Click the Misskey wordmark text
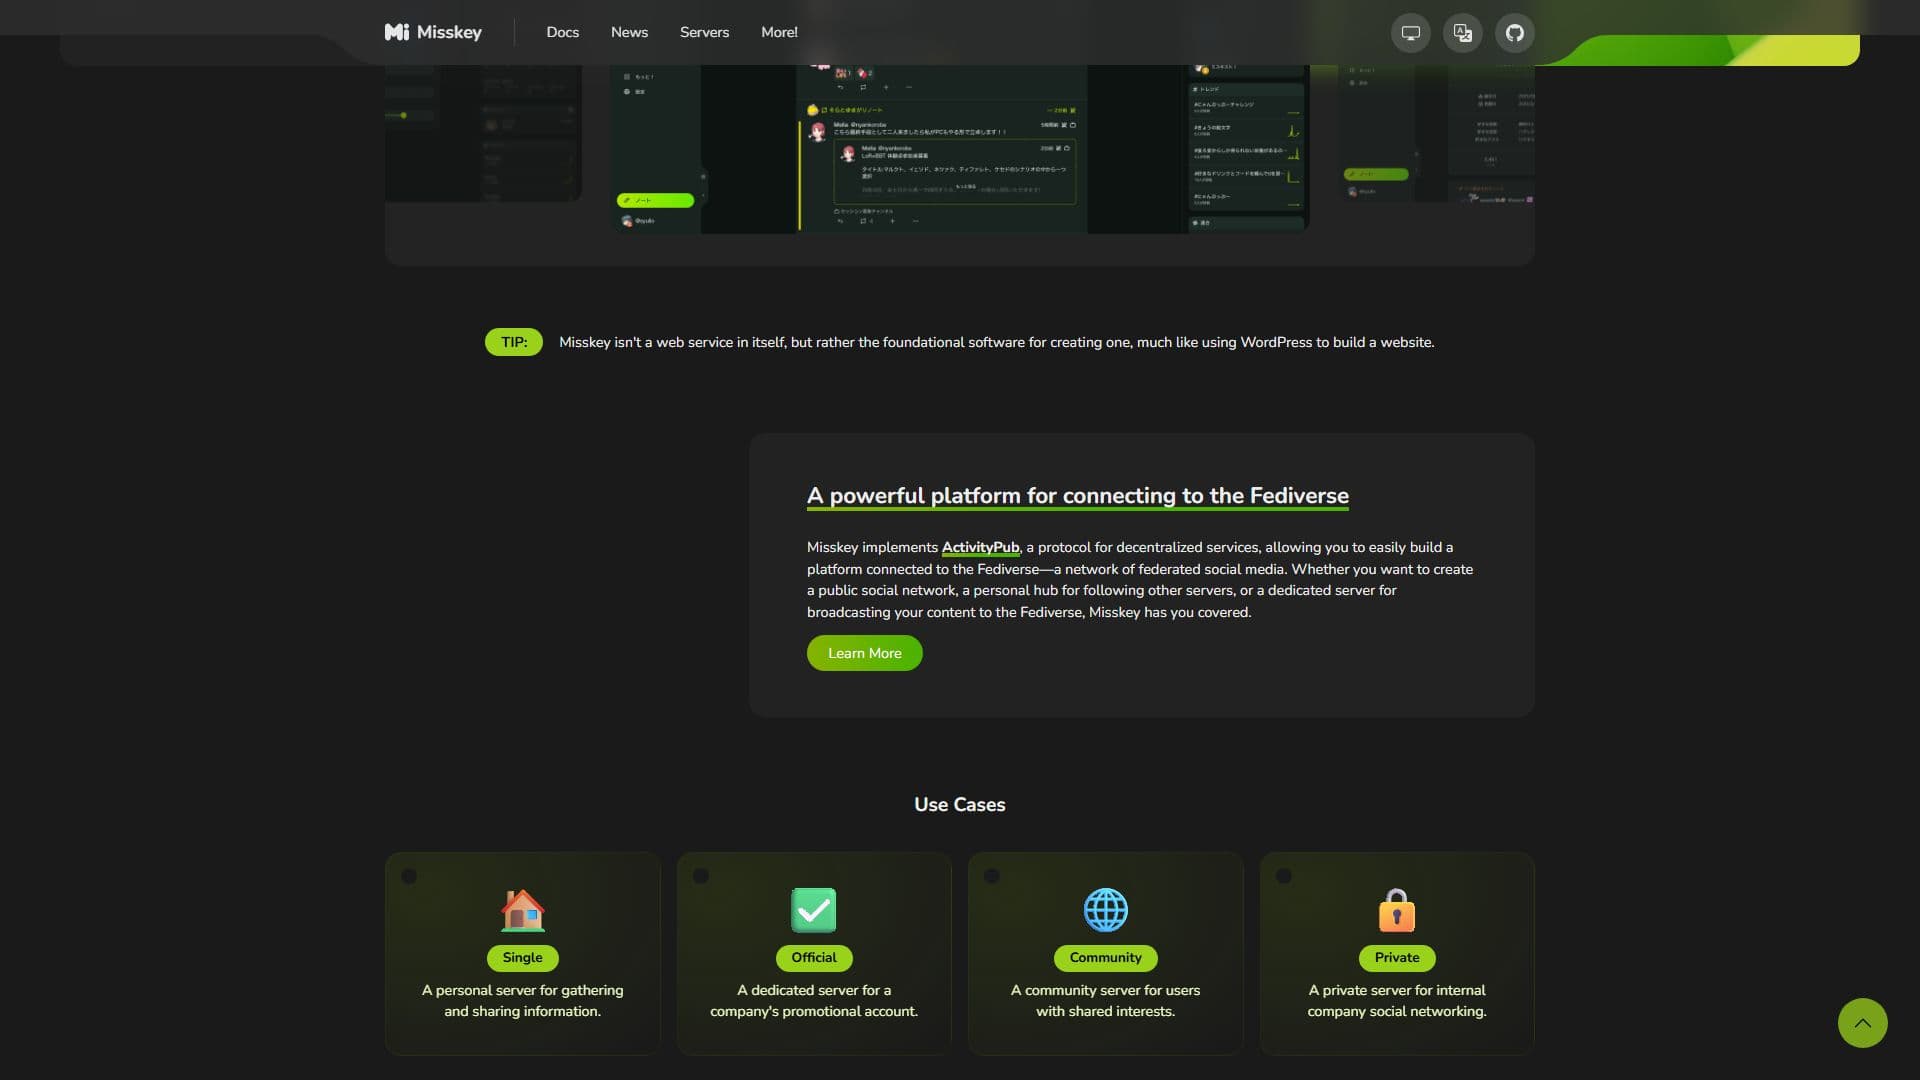The height and width of the screenshot is (1080, 1920). 449,32
